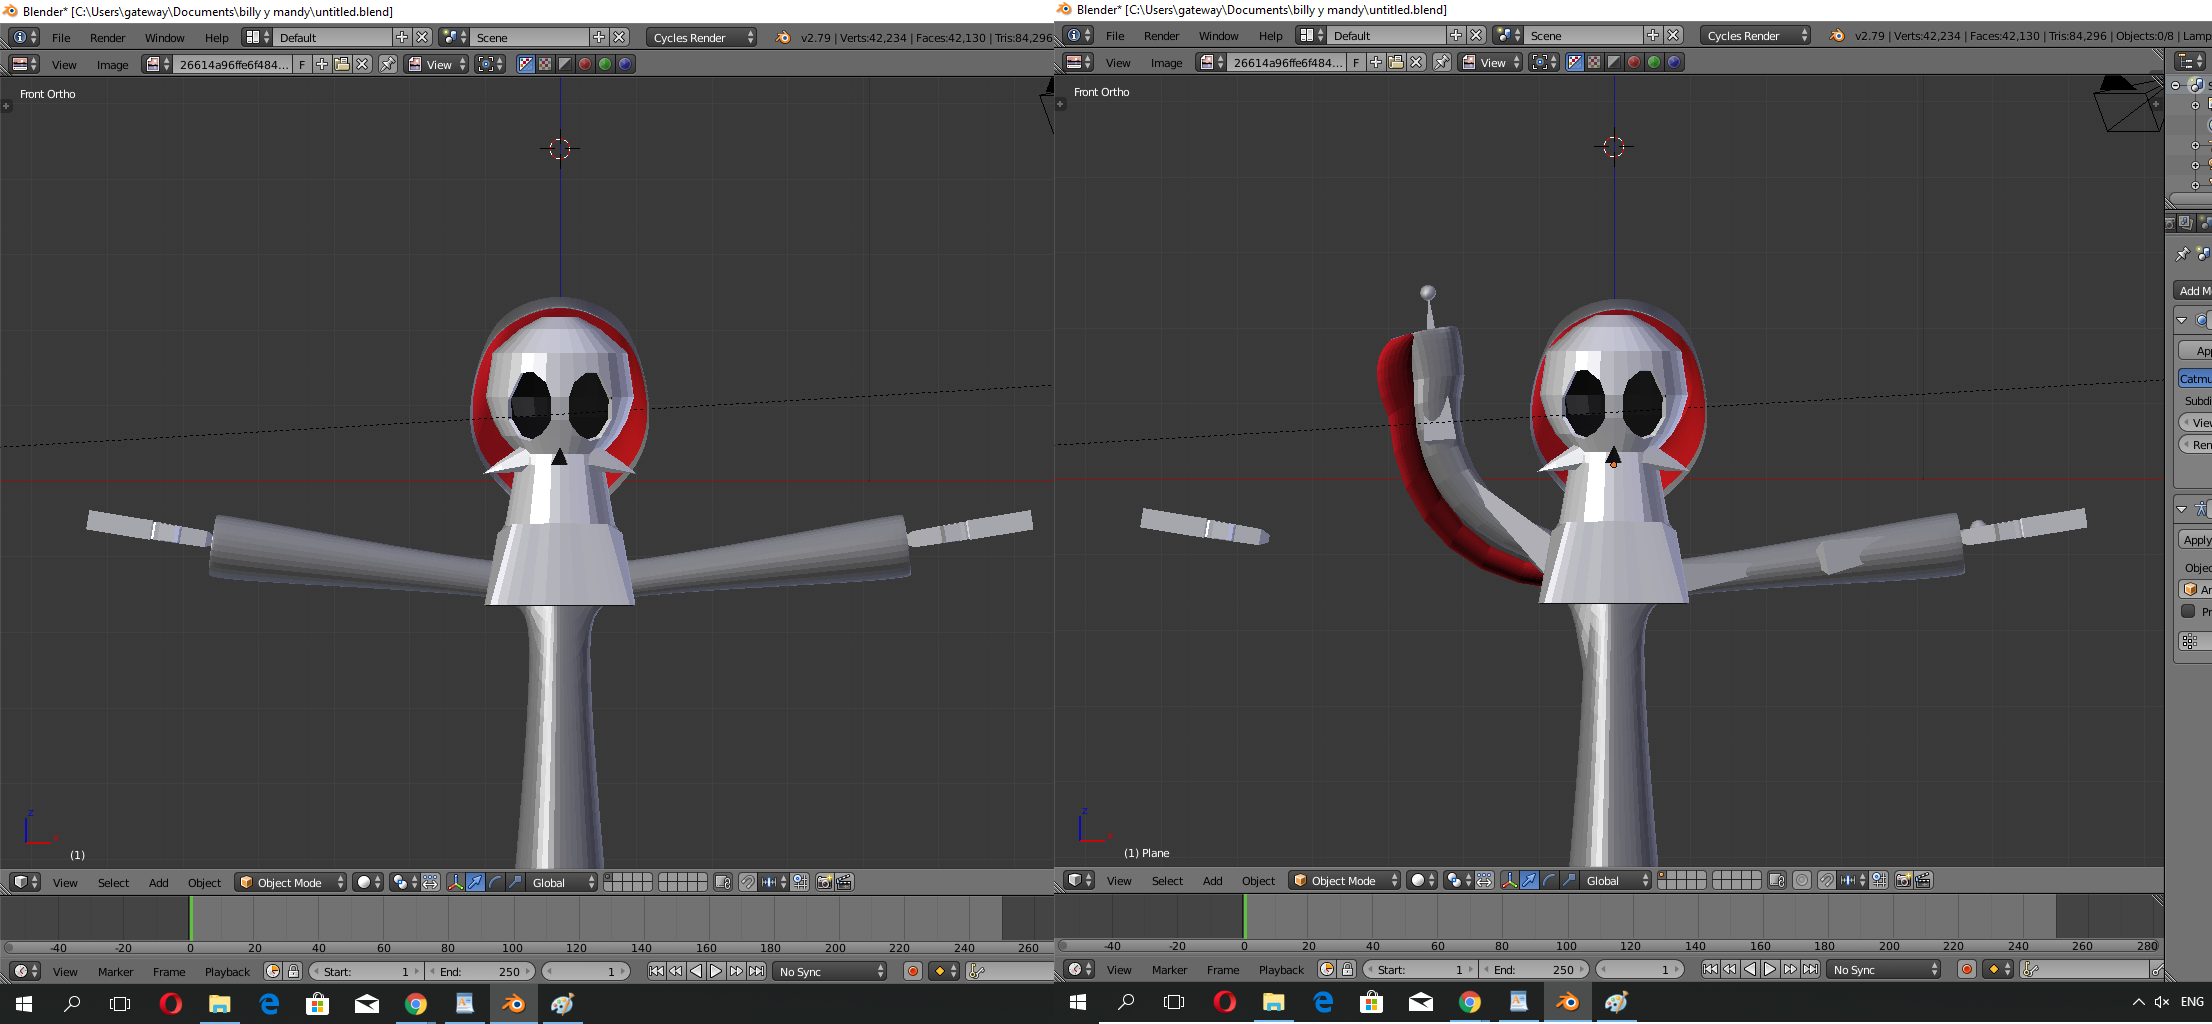Open the No Sync dropdown in the left timeline

pos(831,971)
